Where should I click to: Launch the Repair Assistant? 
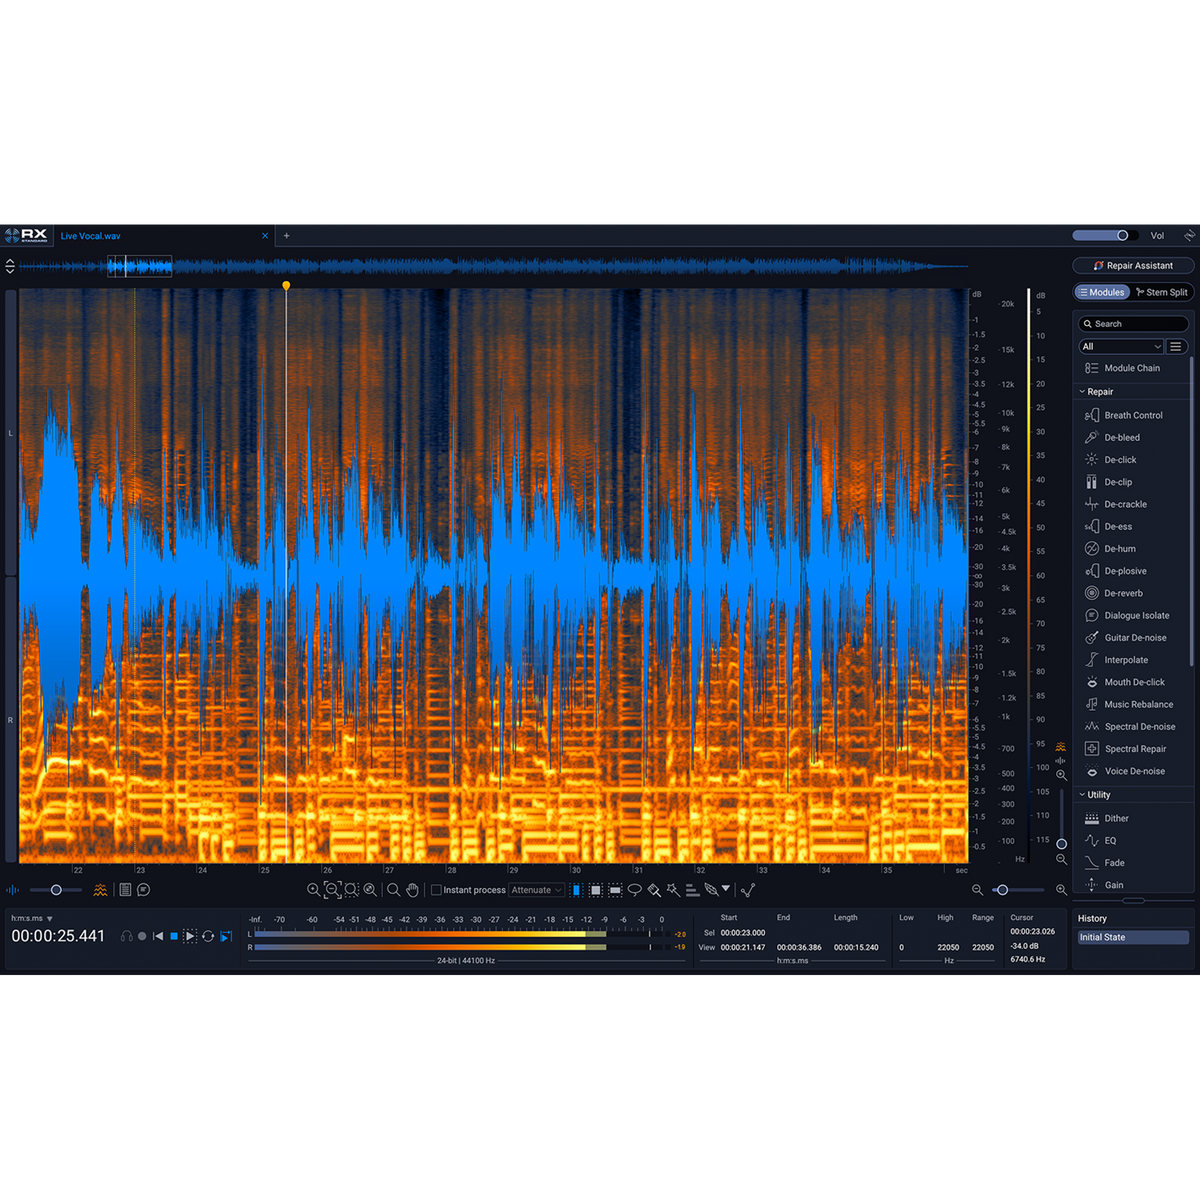1133,265
